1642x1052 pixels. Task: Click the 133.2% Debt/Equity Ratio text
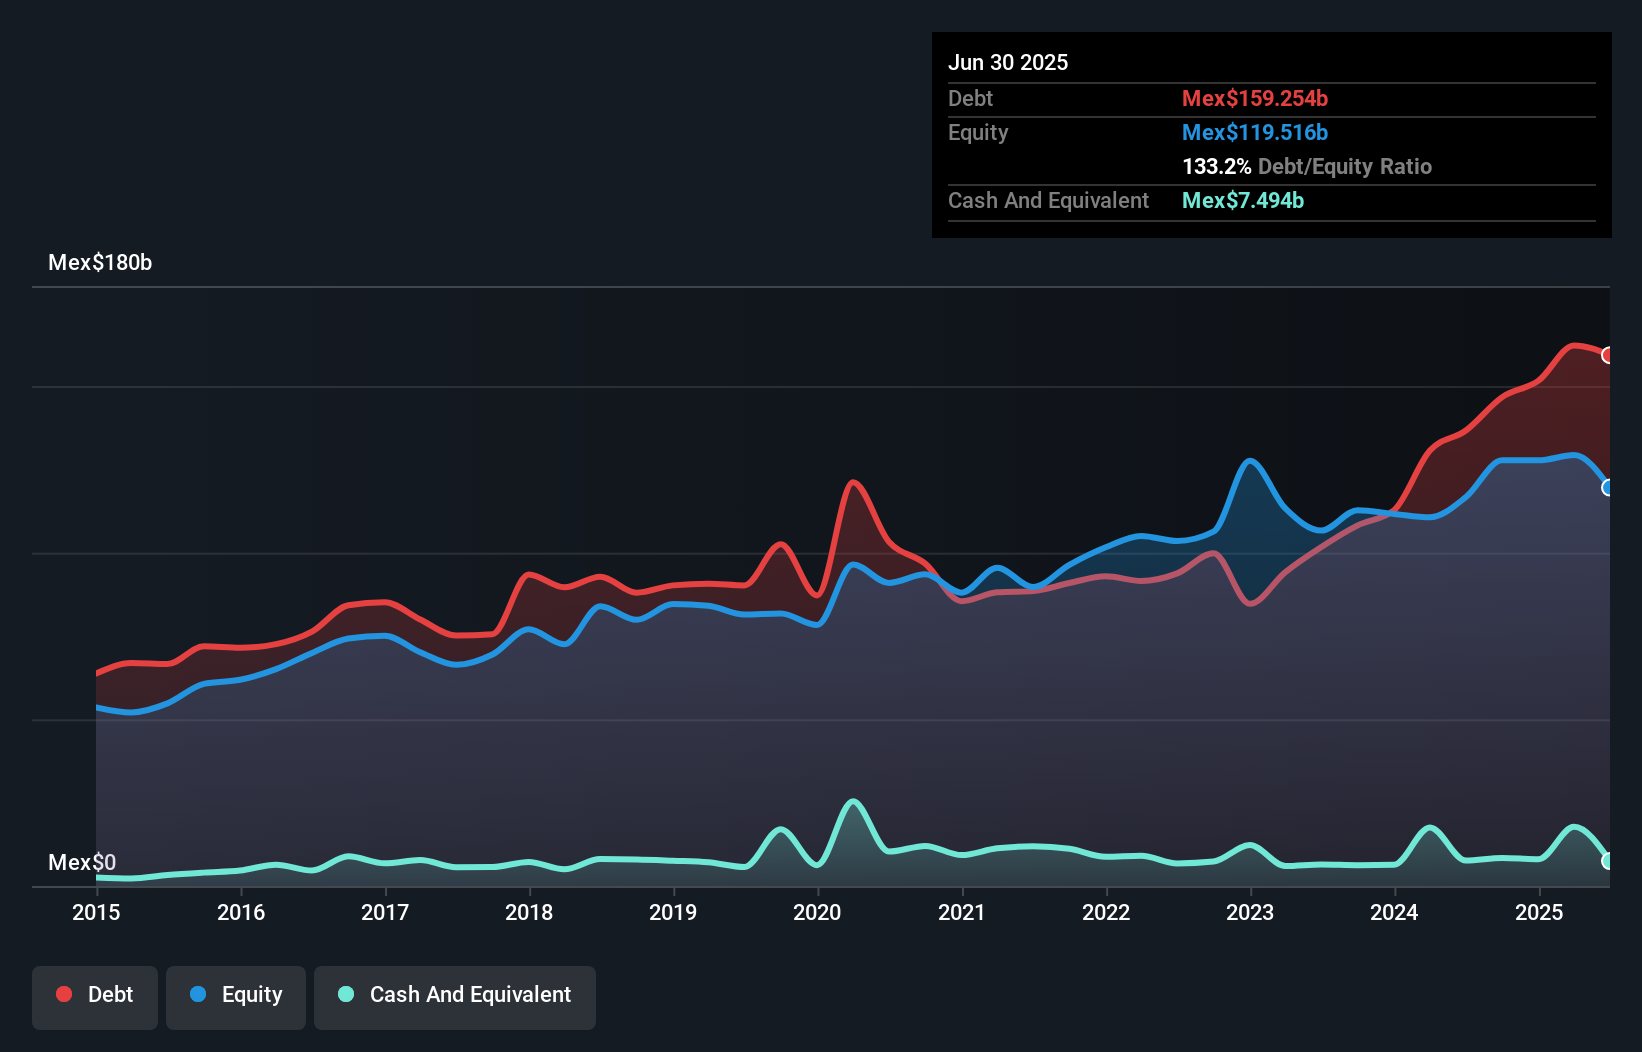[x=1306, y=166]
